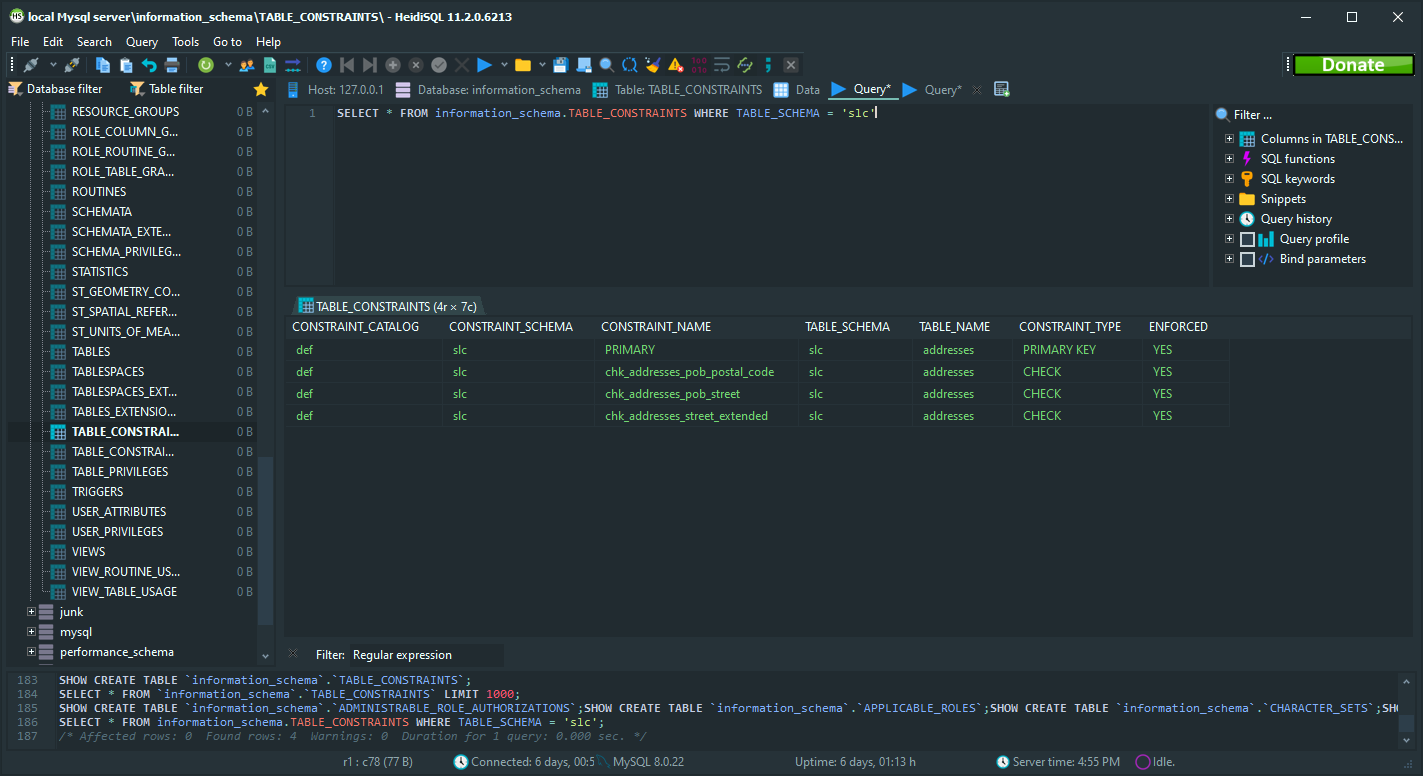Open the dropdown arrow next to the folder icon
The image size is (1423, 776).
[542, 64]
